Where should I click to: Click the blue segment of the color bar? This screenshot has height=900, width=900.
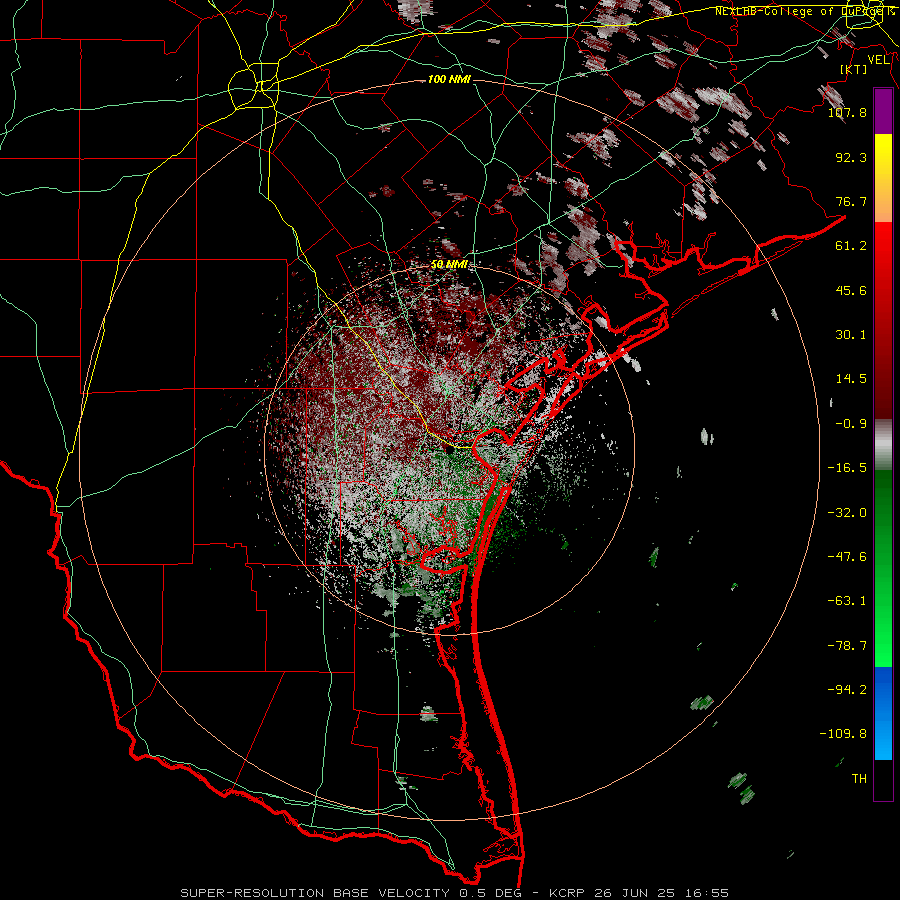point(883,712)
